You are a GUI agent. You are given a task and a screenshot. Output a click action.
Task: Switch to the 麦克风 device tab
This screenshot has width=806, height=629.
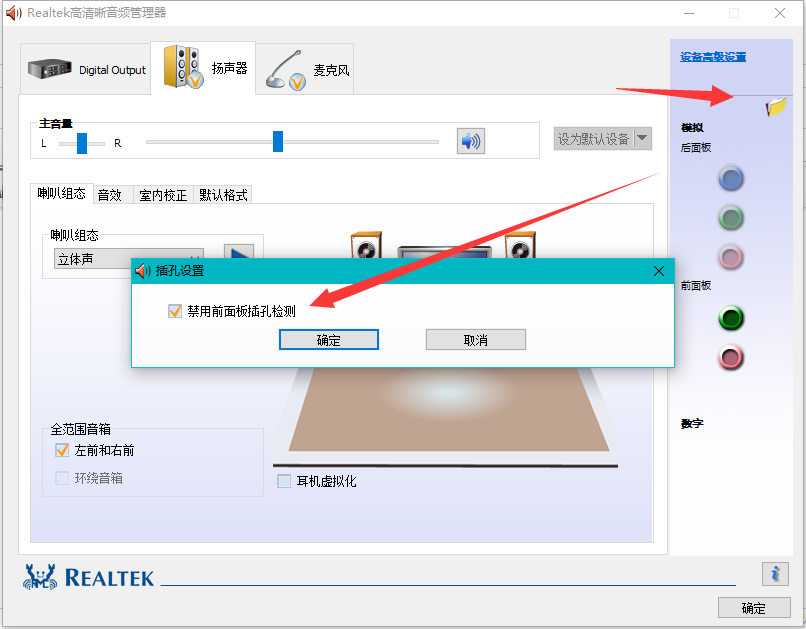(303, 68)
